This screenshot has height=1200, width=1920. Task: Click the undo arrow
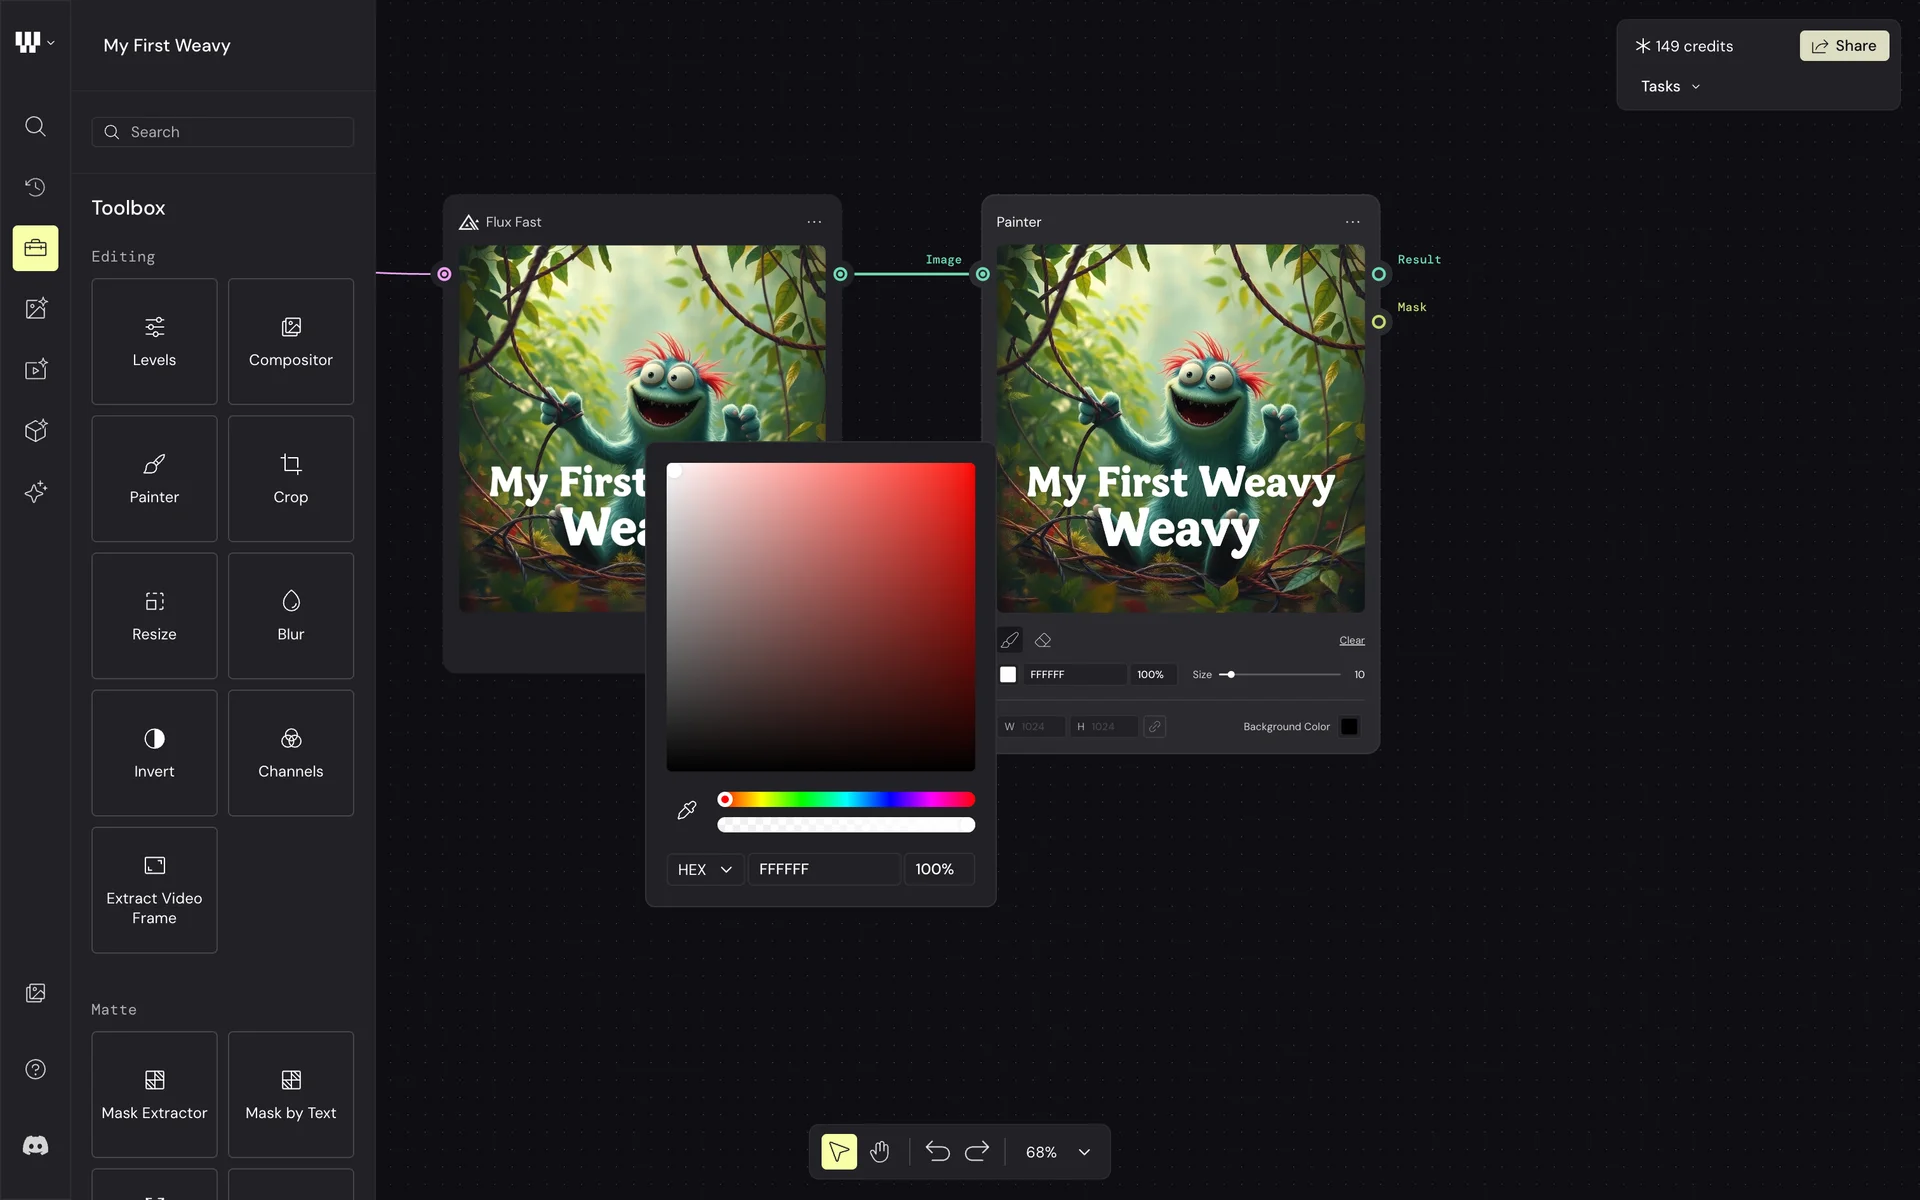coord(937,1152)
